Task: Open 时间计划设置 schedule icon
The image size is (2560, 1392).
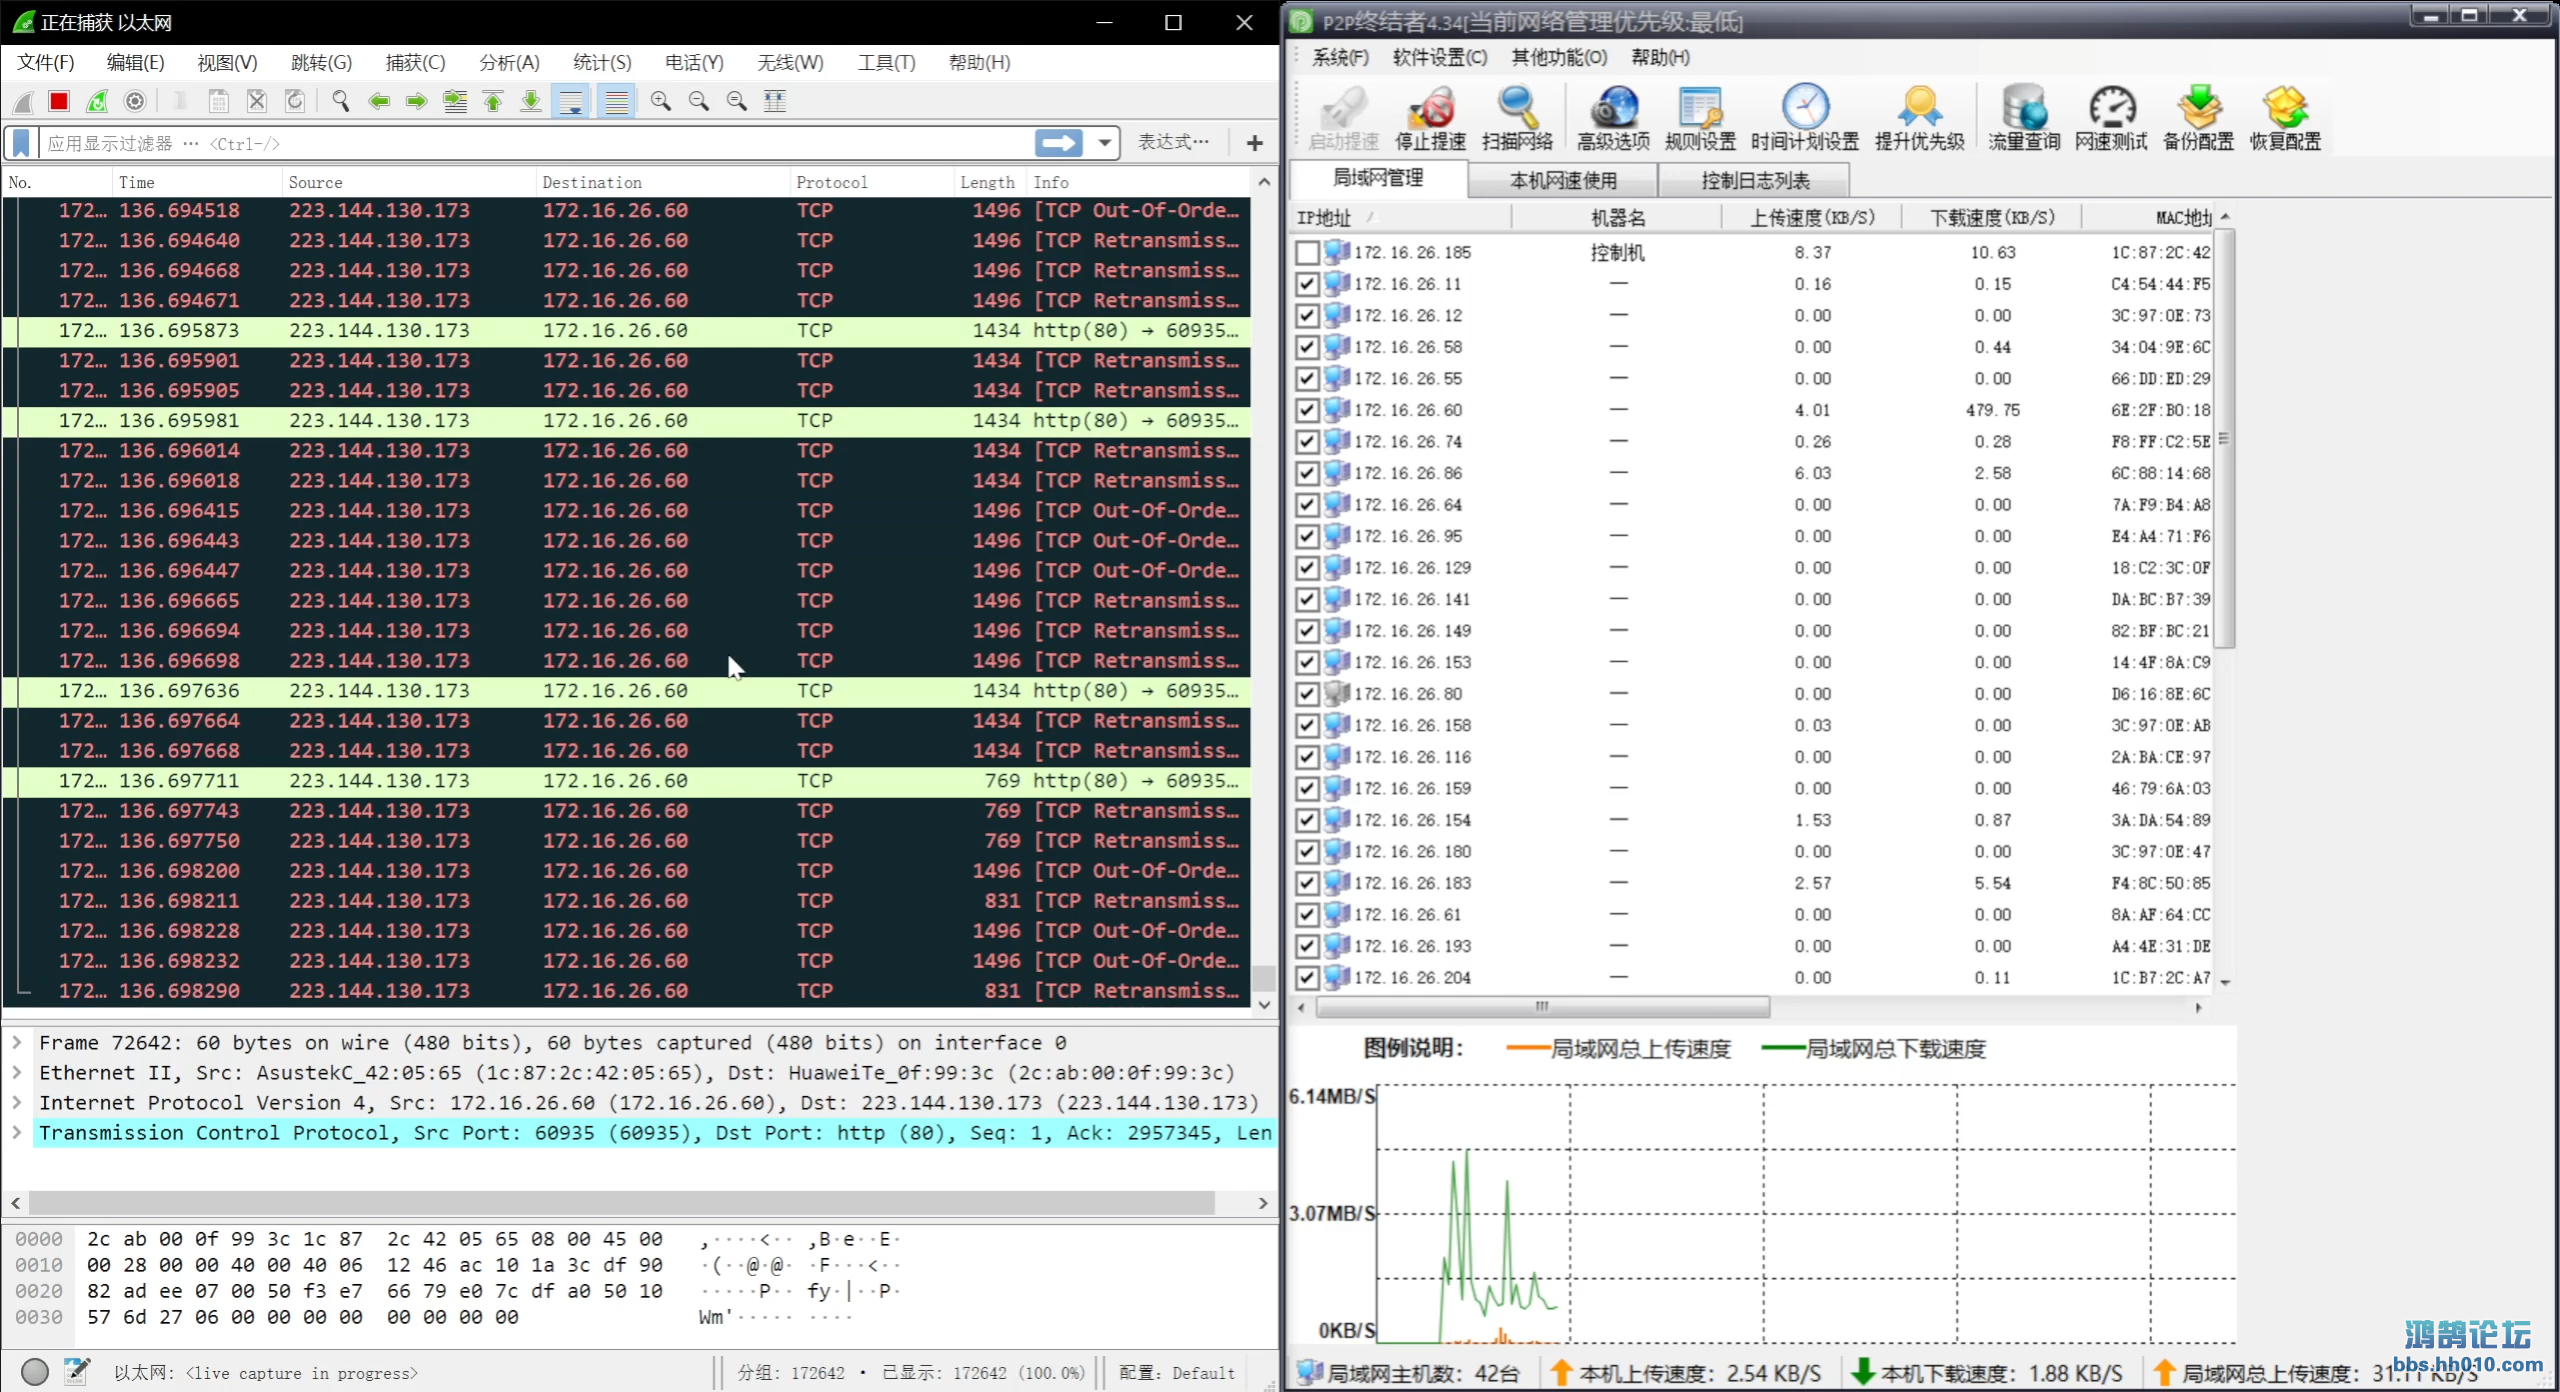Action: click(x=1805, y=118)
